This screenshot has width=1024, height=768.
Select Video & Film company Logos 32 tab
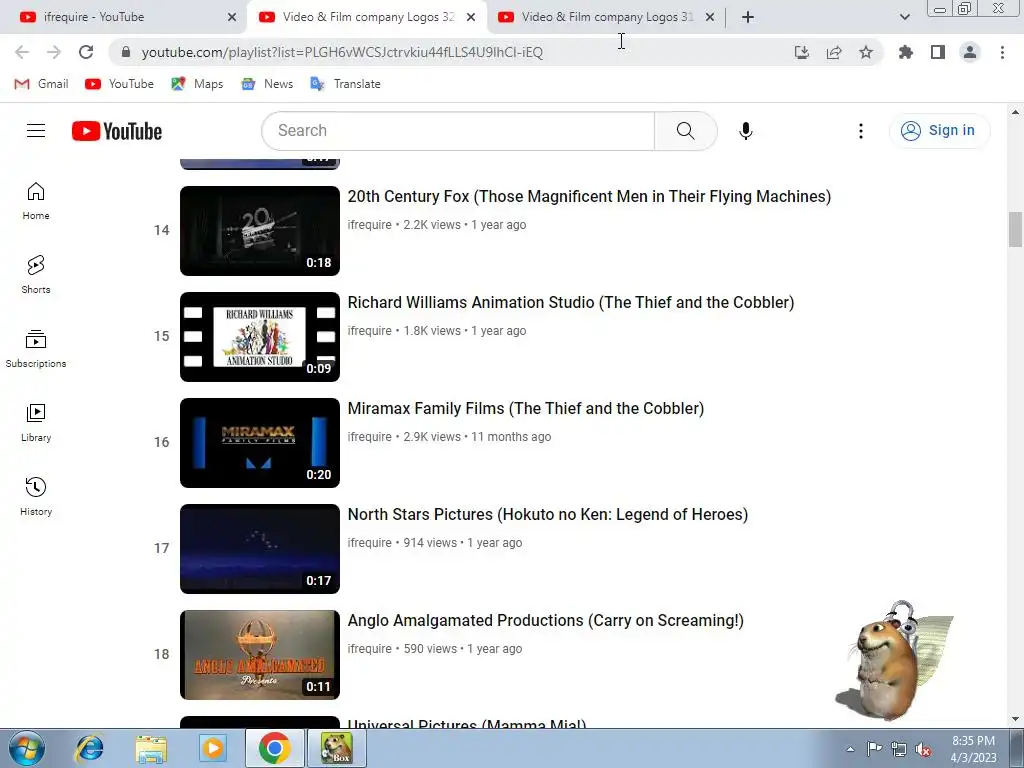coord(367,17)
